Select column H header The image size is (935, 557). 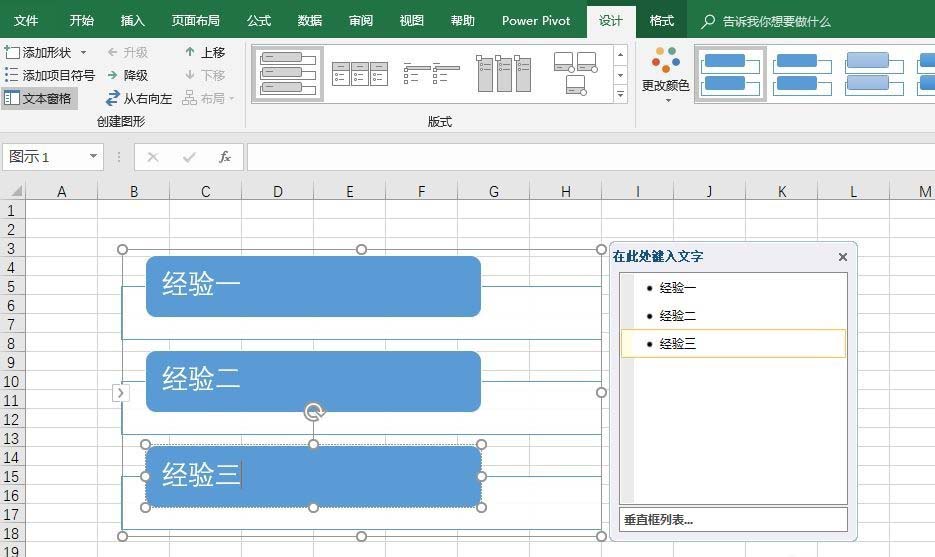click(x=565, y=191)
